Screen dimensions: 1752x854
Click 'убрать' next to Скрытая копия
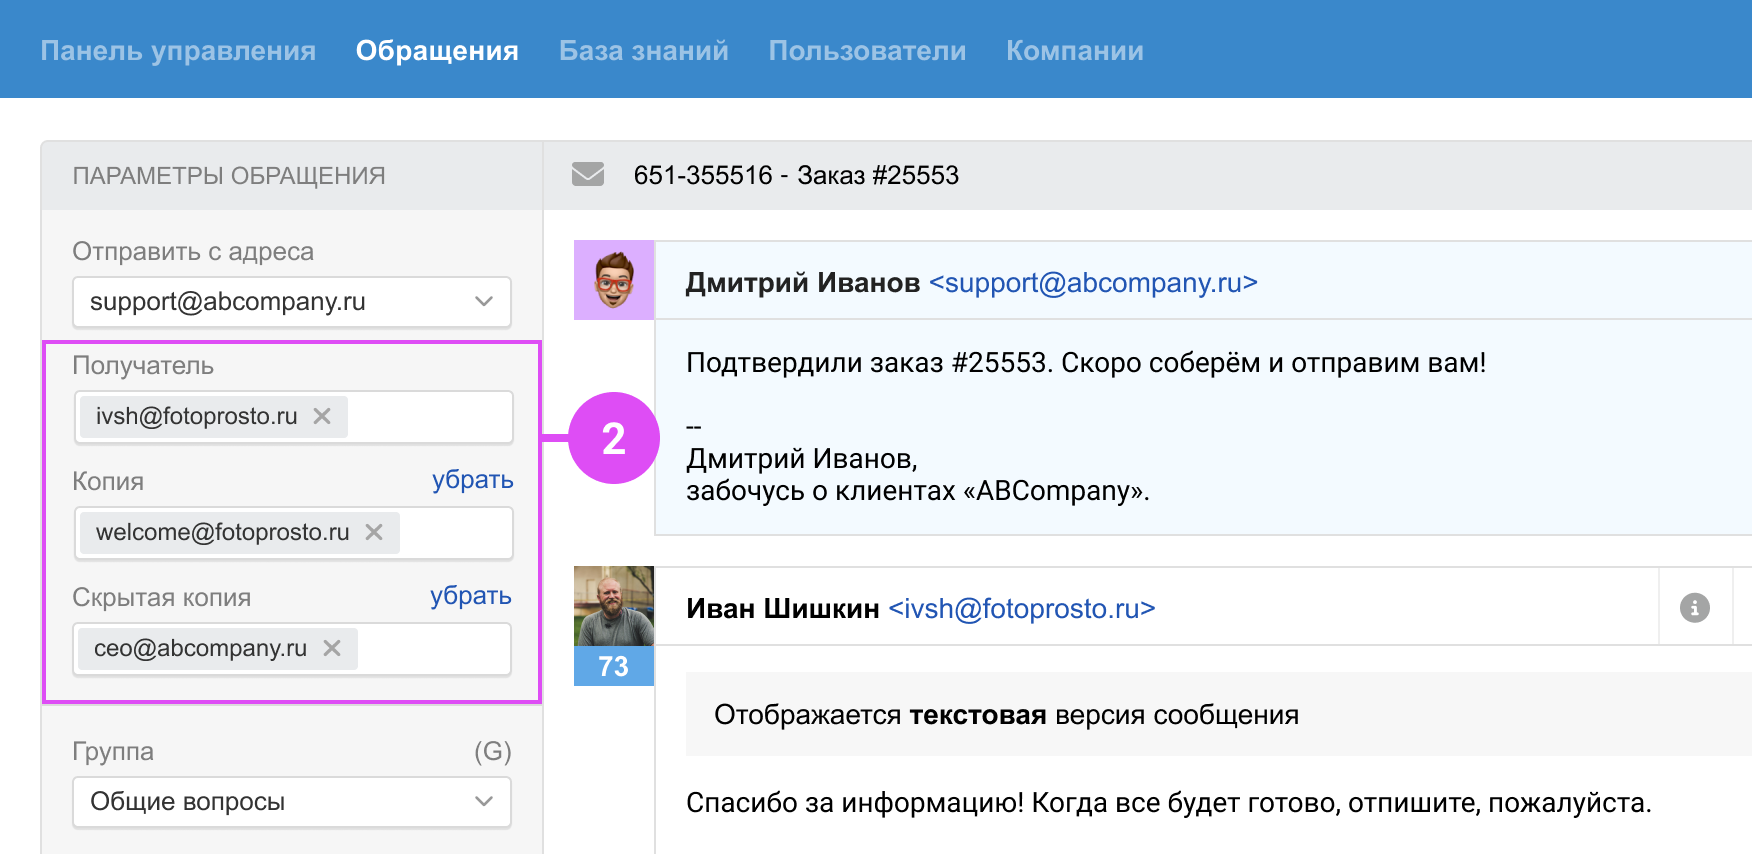(x=470, y=596)
